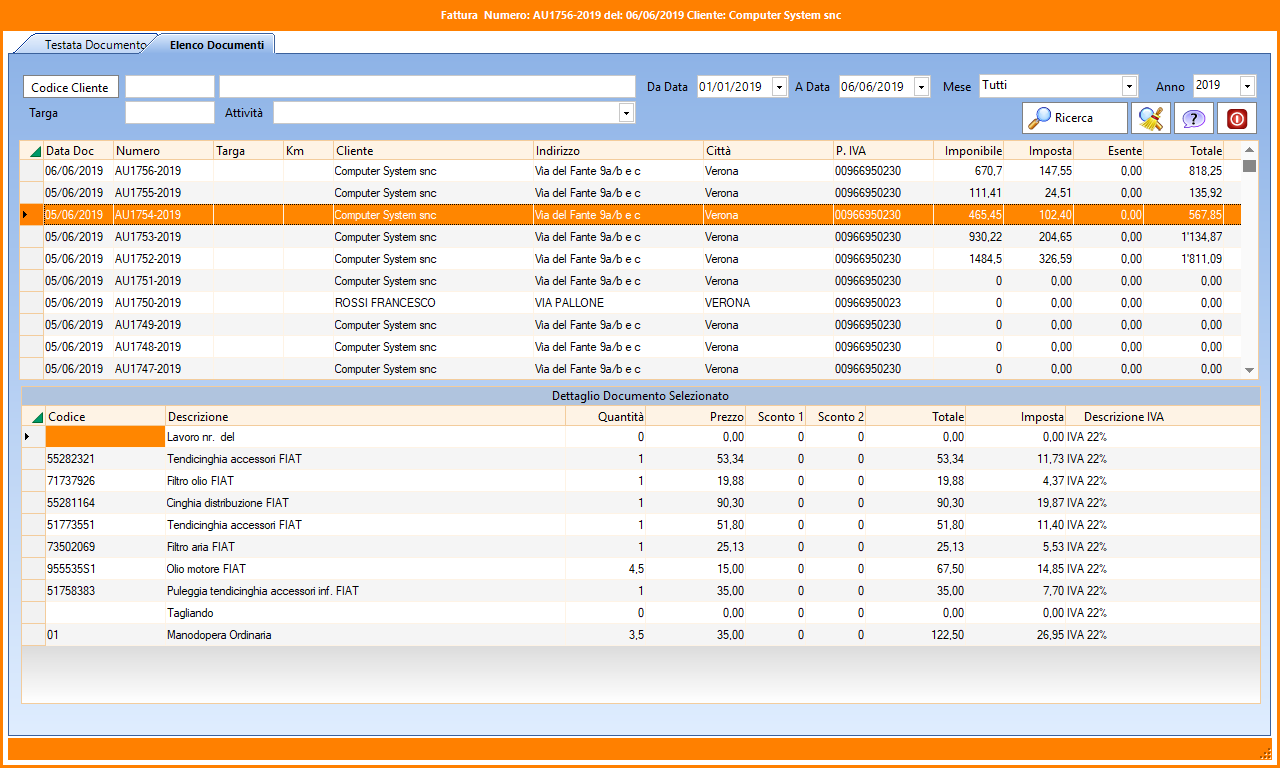1280x768 pixels.
Task: Click the Data Doc column header
Action: (78, 151)
